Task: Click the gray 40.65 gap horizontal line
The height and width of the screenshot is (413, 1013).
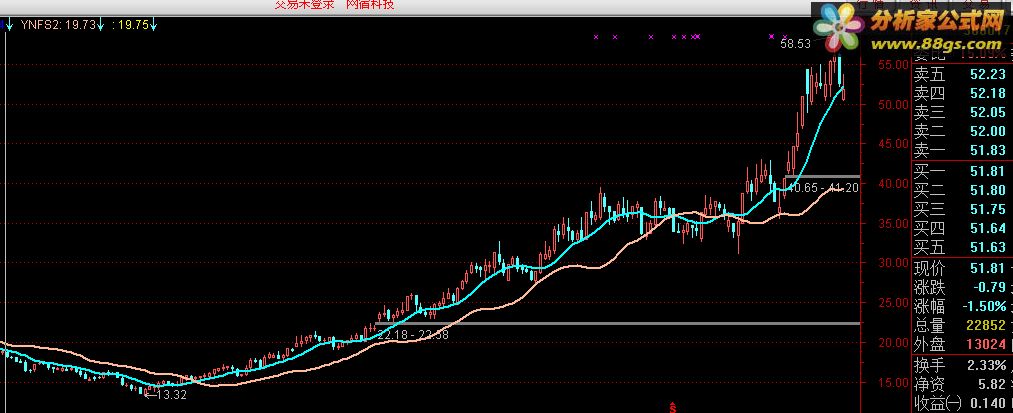Action: (x=822, y=176)
